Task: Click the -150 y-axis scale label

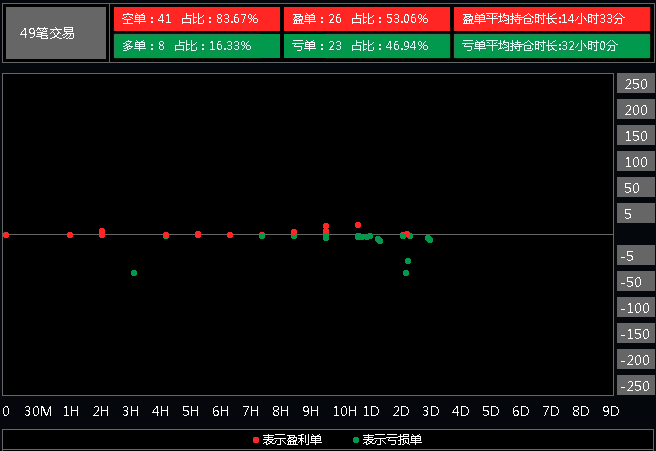Action: point(636,333)
